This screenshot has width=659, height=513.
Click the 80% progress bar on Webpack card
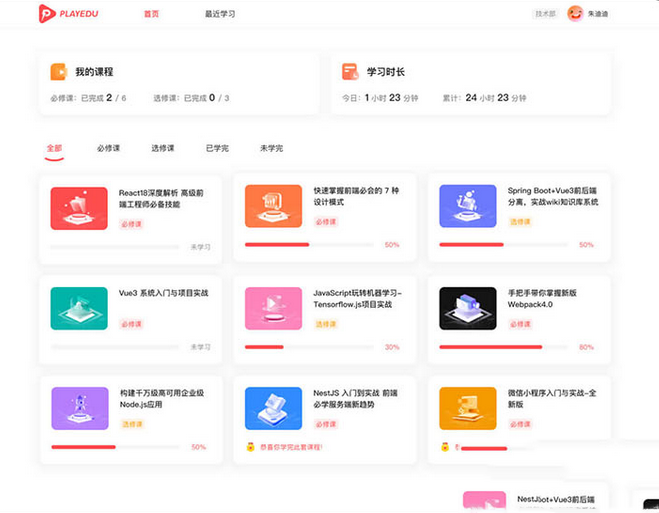503,347
